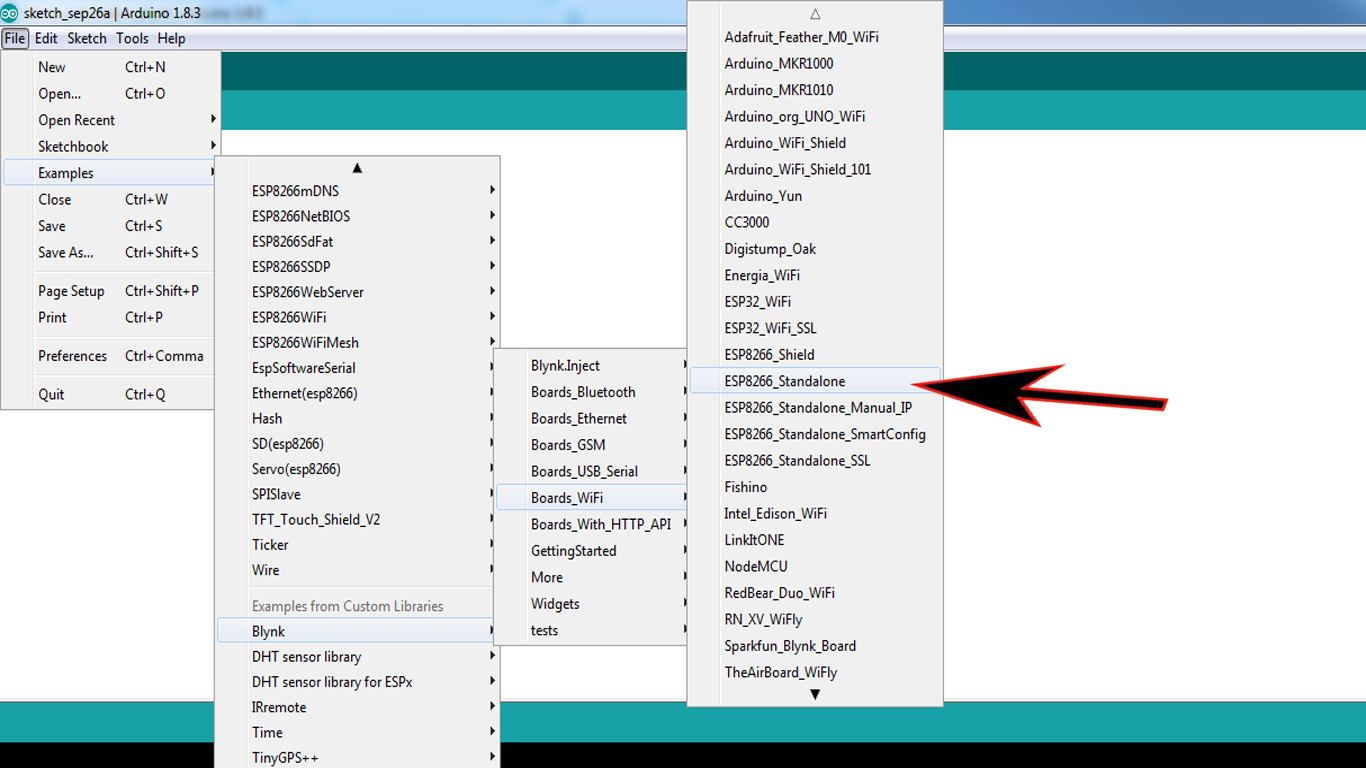Expand ESP8266NetBIOS examples
The width and height of the screenshot is (1366, 768).
tap(357, 216)
